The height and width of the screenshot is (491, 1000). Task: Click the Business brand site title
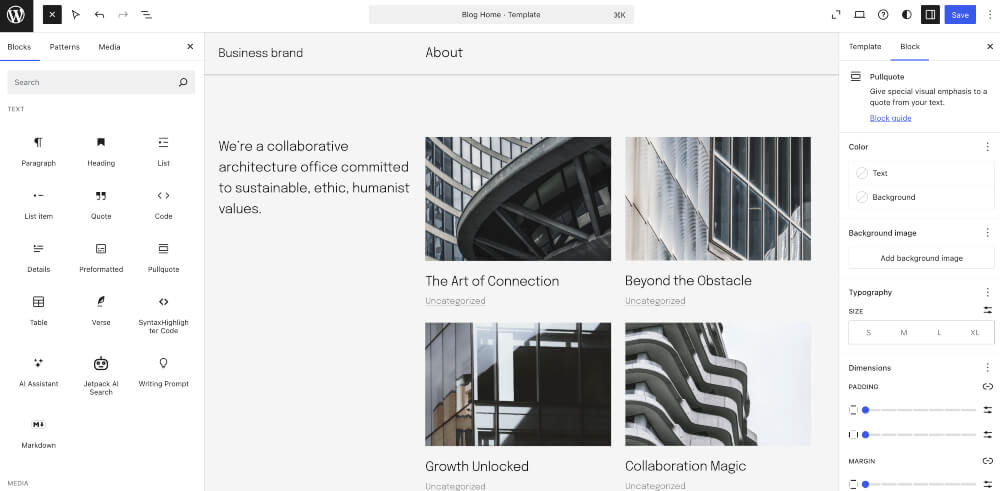pos(260,53)
